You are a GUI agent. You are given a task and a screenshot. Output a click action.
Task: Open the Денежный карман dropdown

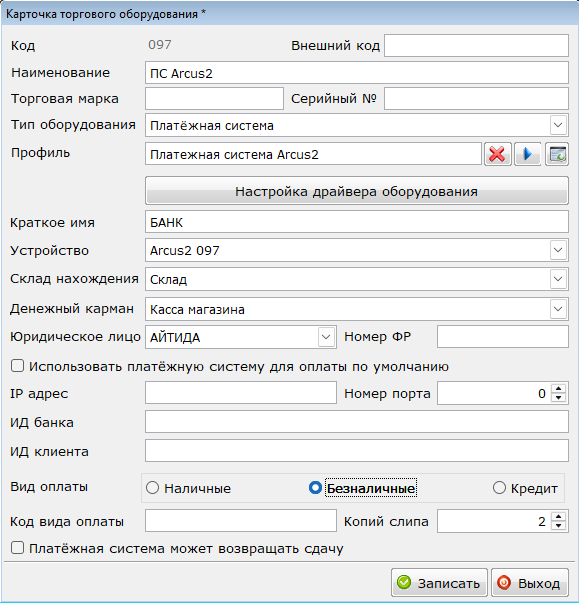[558, 309]
